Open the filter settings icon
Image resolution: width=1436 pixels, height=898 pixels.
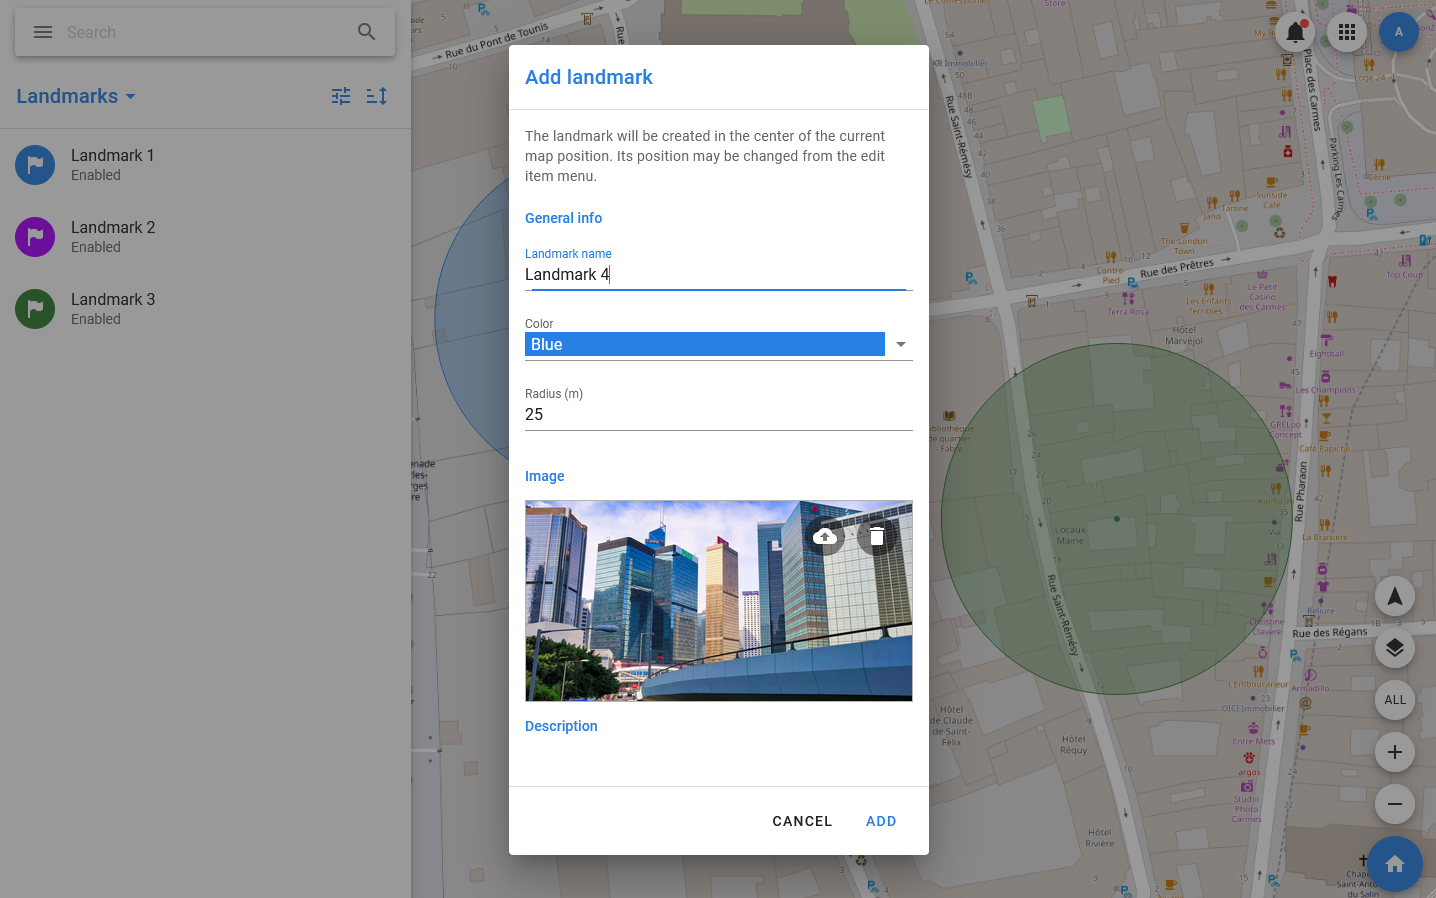tap(341, 96)
